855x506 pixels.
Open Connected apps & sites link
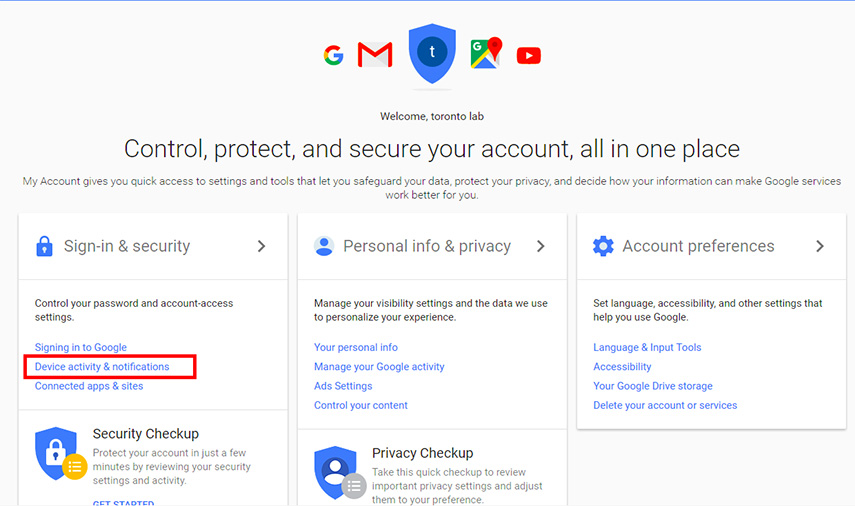(89, 386)
